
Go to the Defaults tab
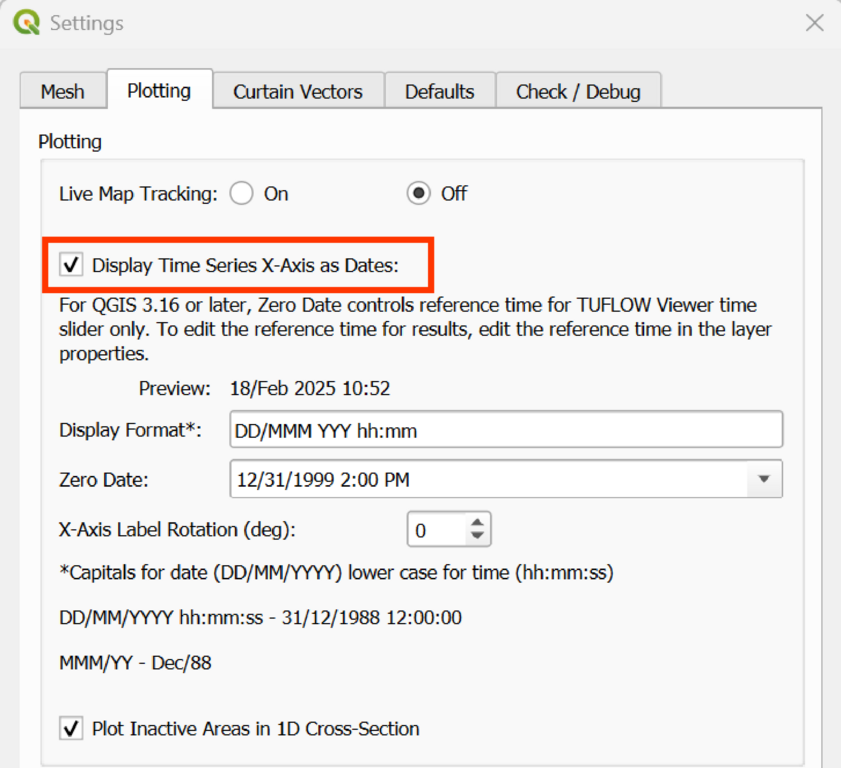tap(439, 91)
